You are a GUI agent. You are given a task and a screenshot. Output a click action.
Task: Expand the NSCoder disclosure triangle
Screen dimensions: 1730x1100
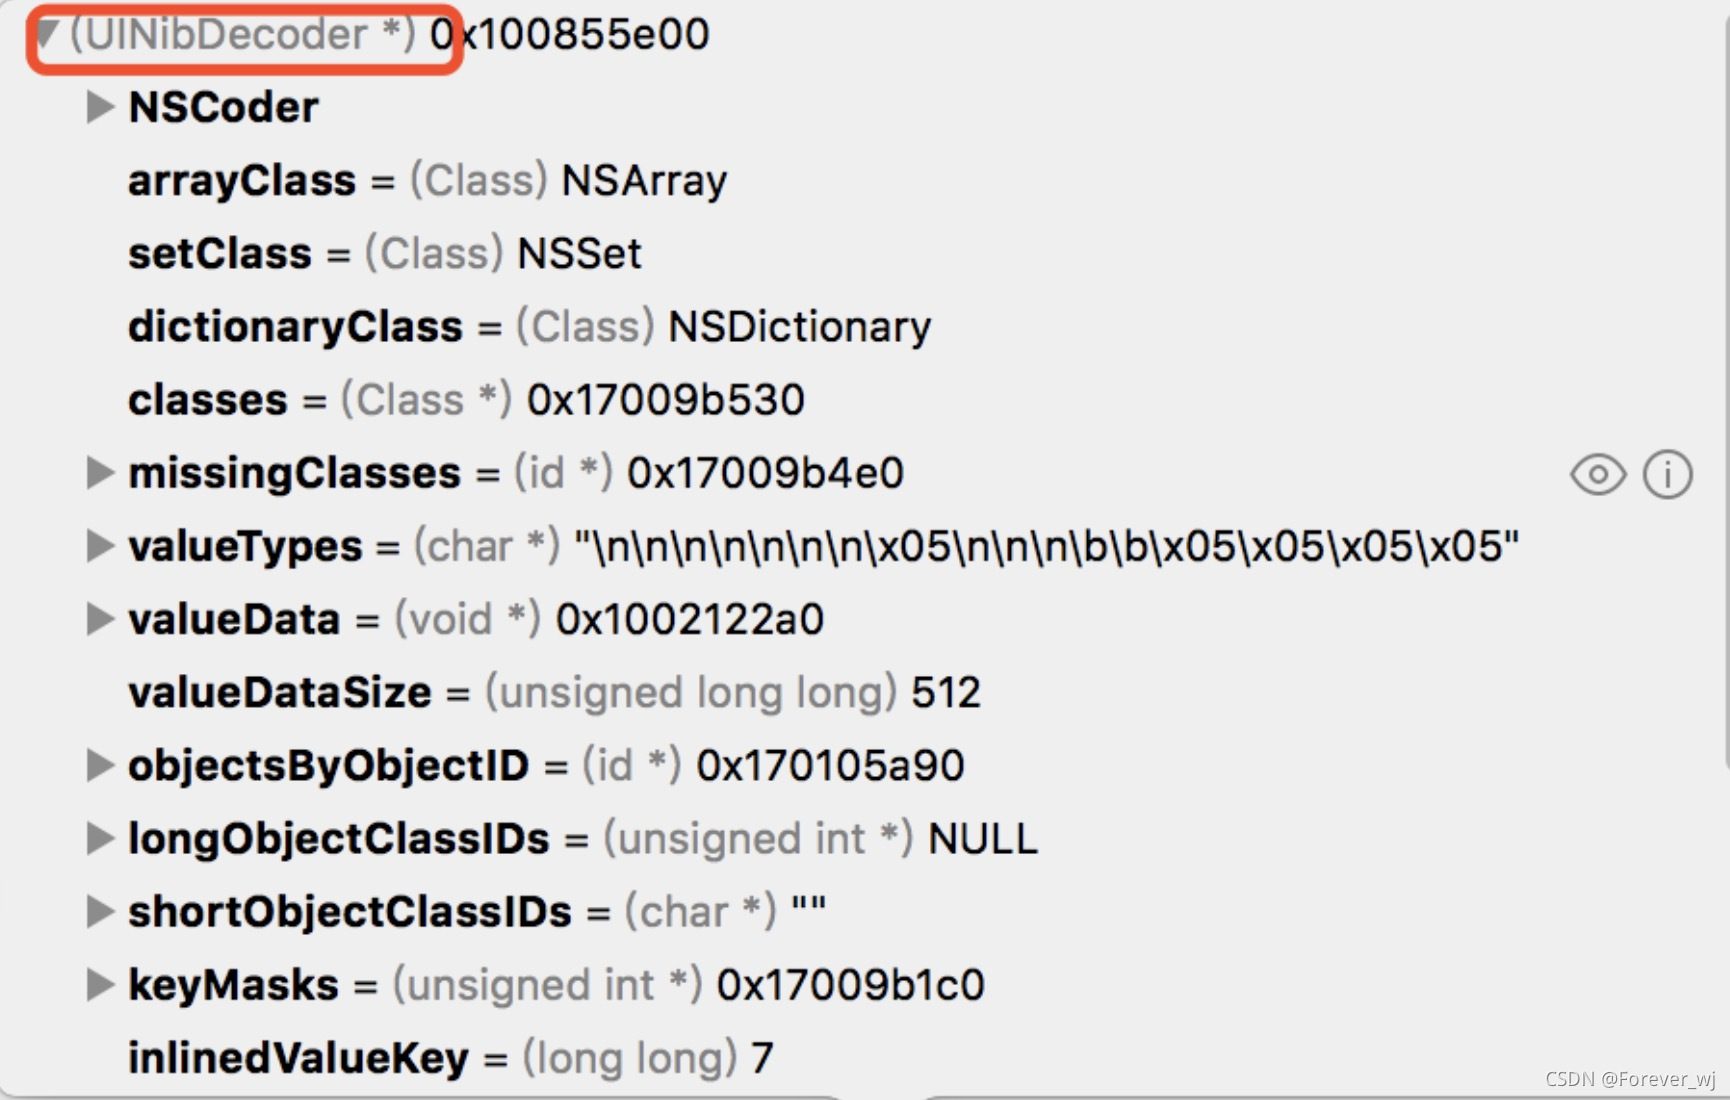point(99,107)
